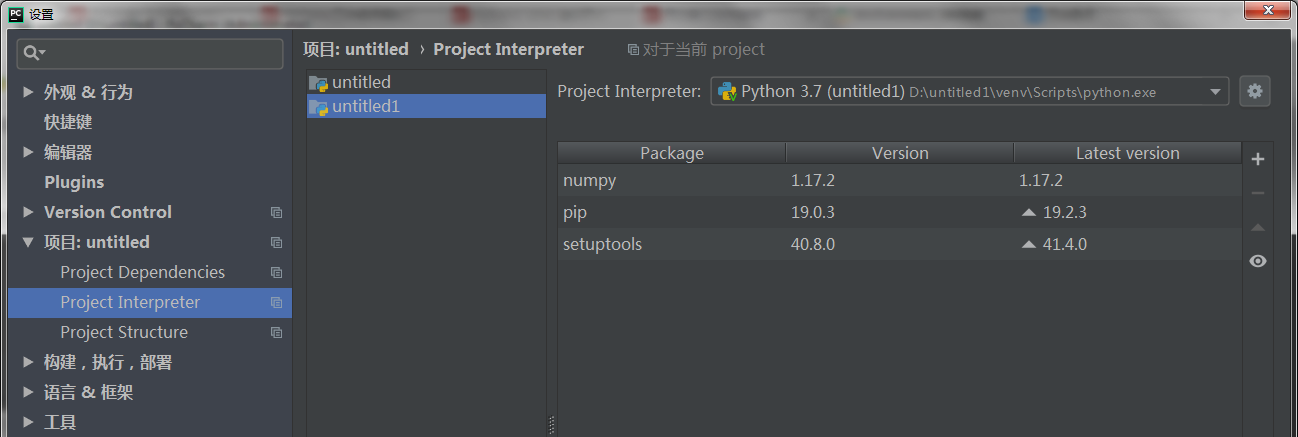Screen dimensions: 1298x437
Task: Click the project-level icon beside Project Structure
Action: pyautogui.click(x=276, y=332)
